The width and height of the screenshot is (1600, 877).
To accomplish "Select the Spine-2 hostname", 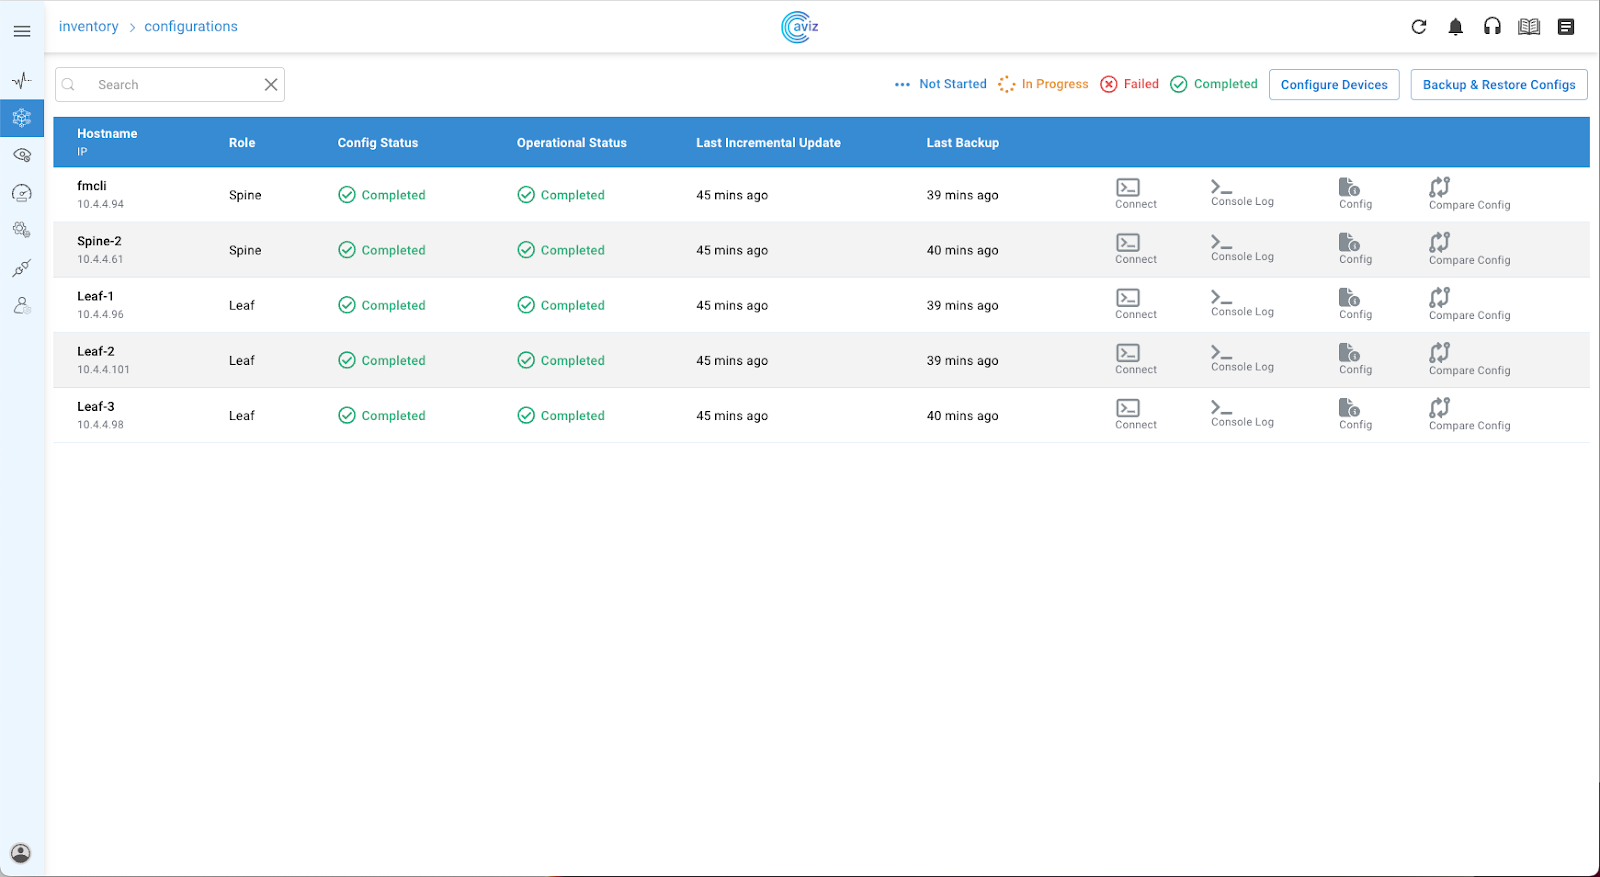I will pyautogui.click(x=99, y=241).
